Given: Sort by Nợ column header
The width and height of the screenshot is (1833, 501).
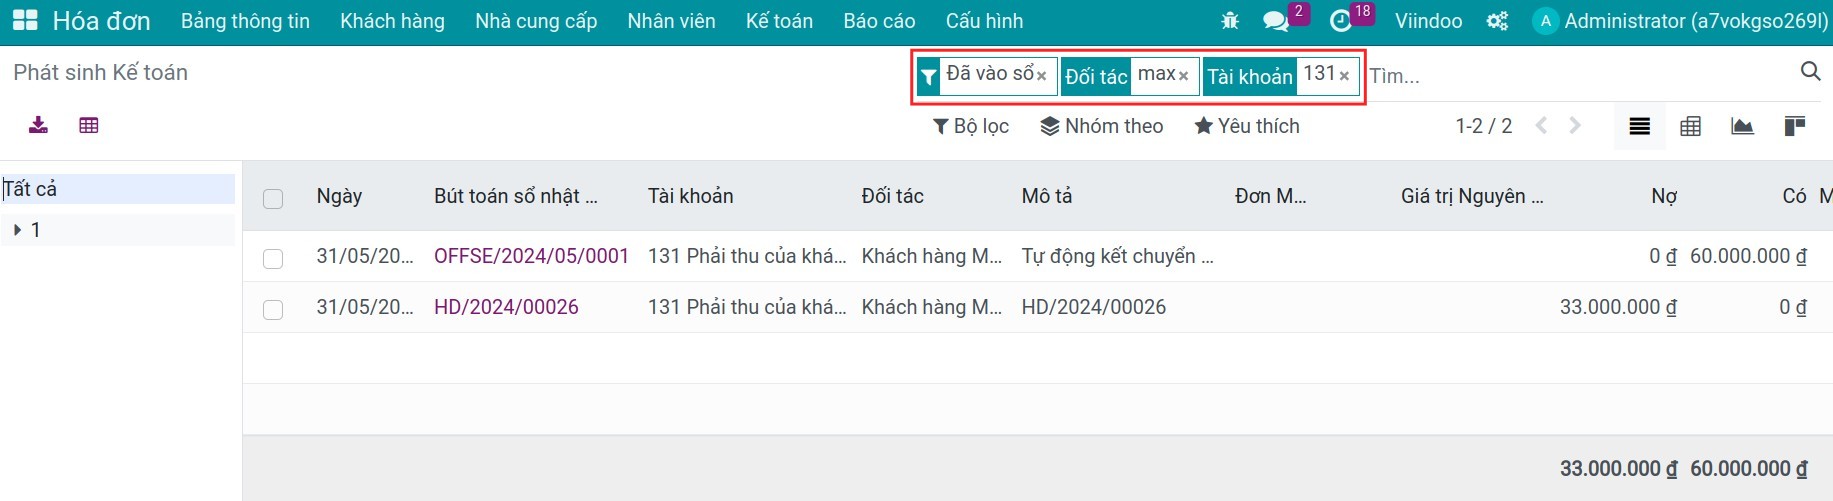Looking at the screenshot, I should pos(1663,196).
